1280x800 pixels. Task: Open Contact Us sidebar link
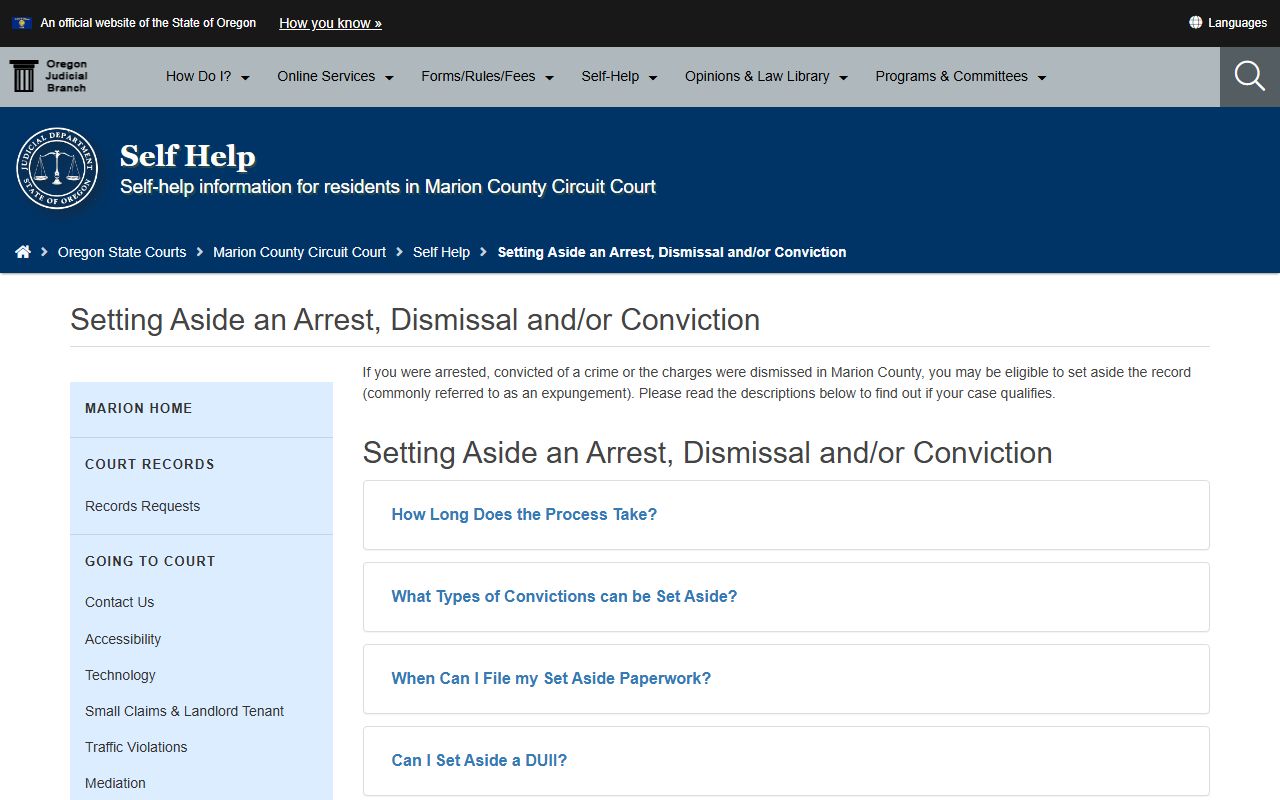pos(119,602)
